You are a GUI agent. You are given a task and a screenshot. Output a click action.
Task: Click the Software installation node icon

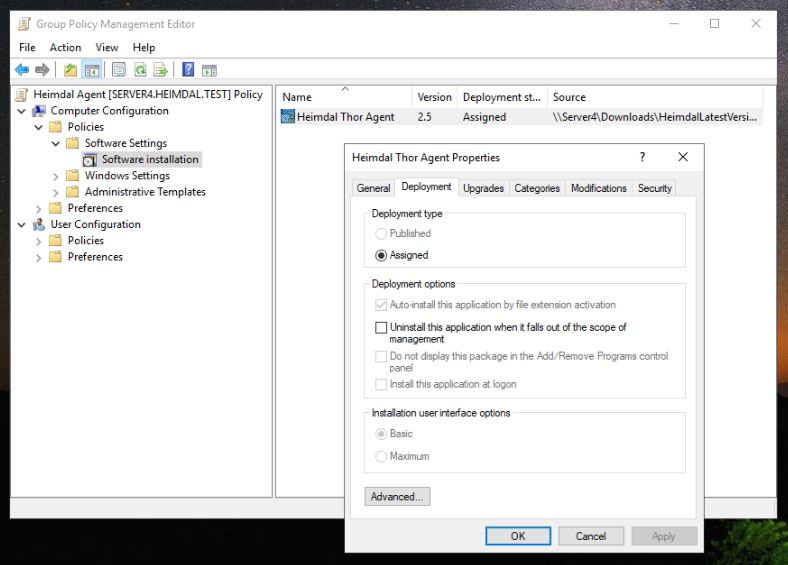(x=89, y=160)
